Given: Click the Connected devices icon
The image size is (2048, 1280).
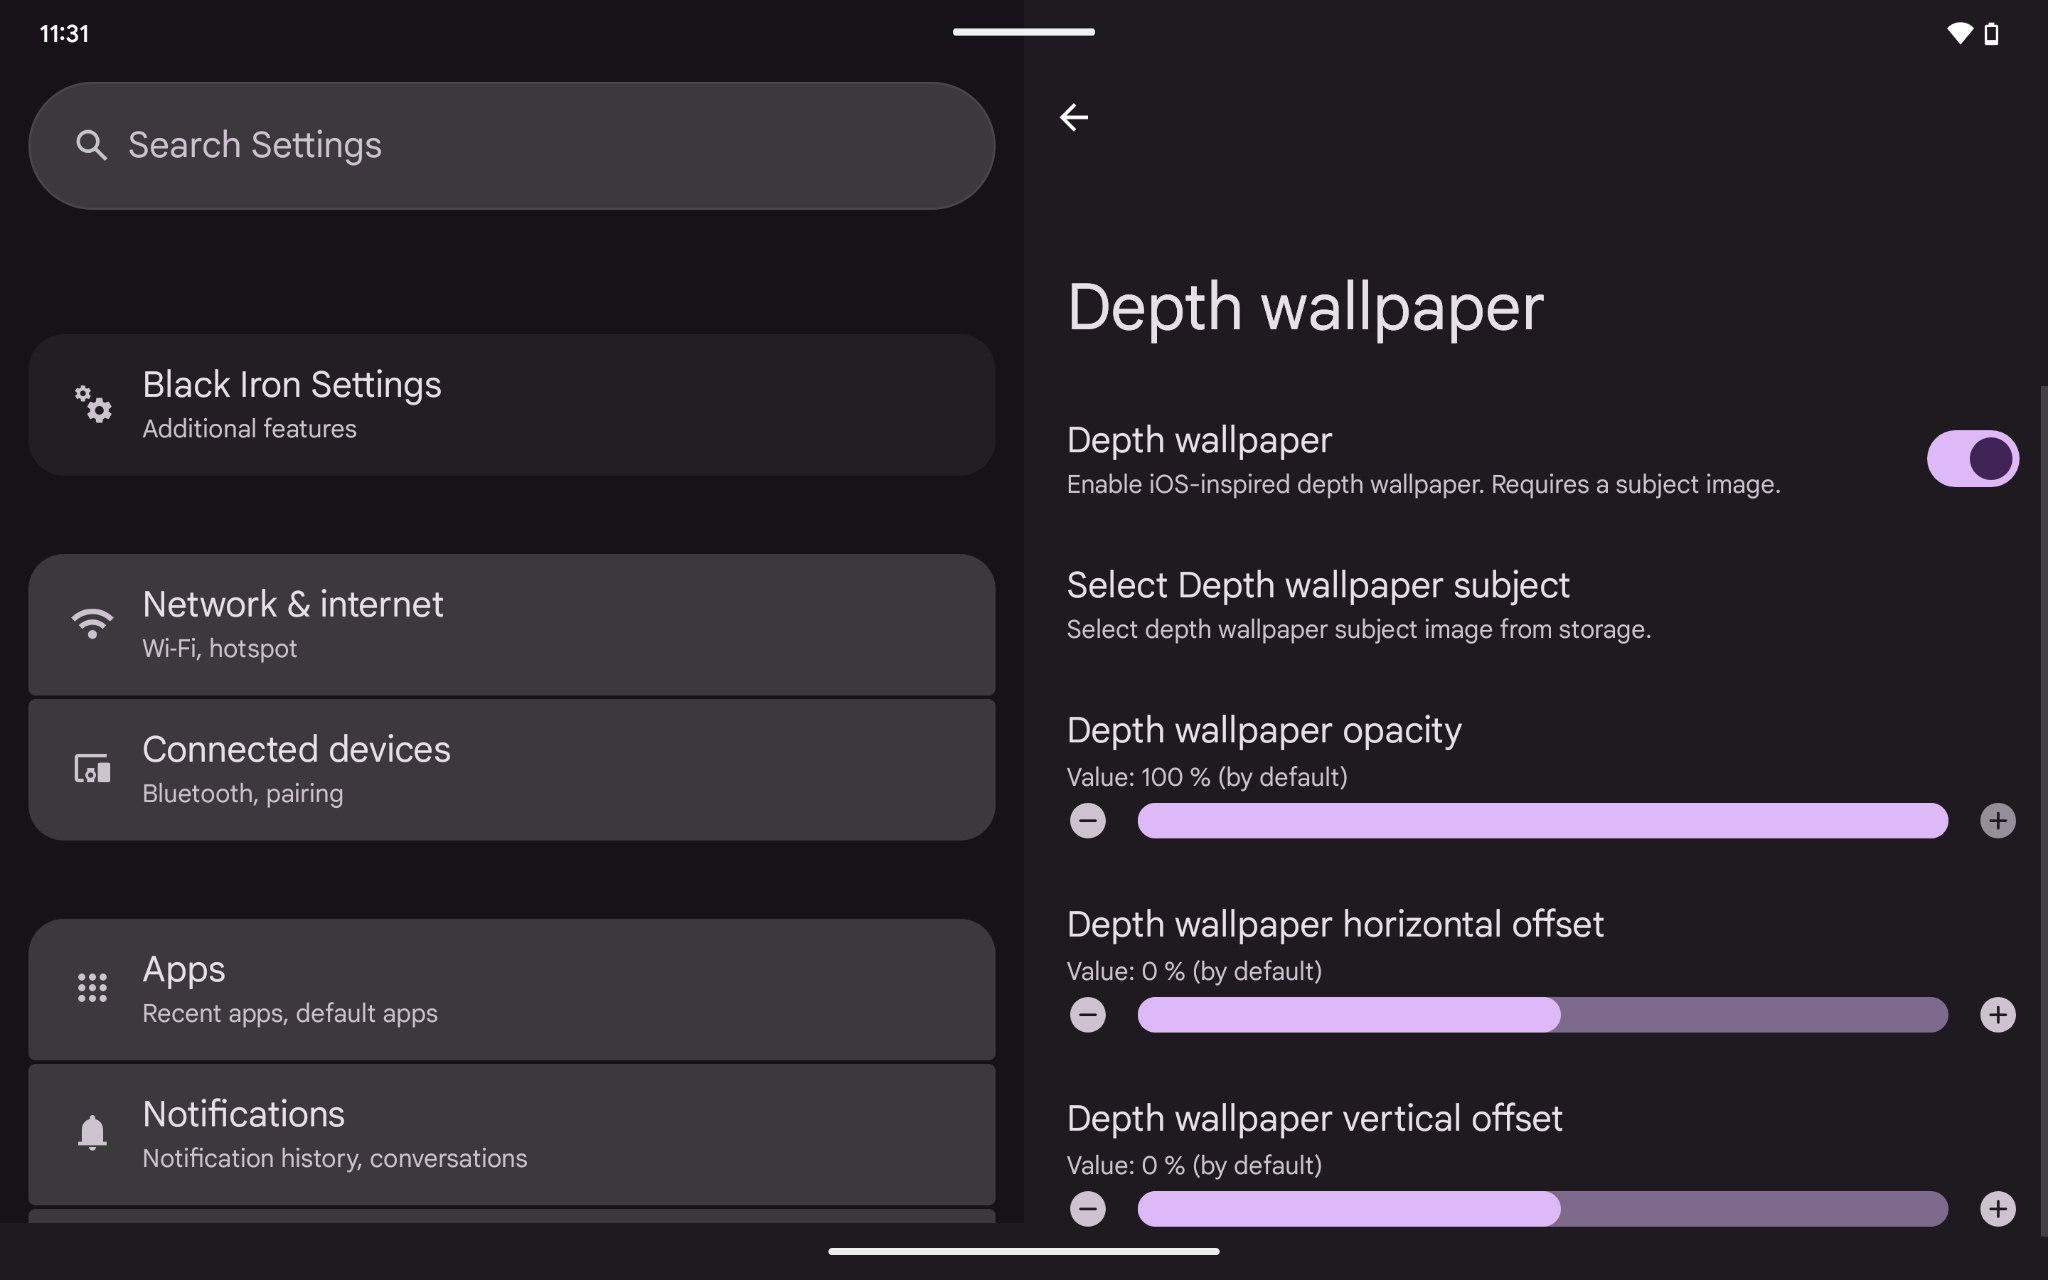Looking at the screenshot, I should (x=92, y=769).
